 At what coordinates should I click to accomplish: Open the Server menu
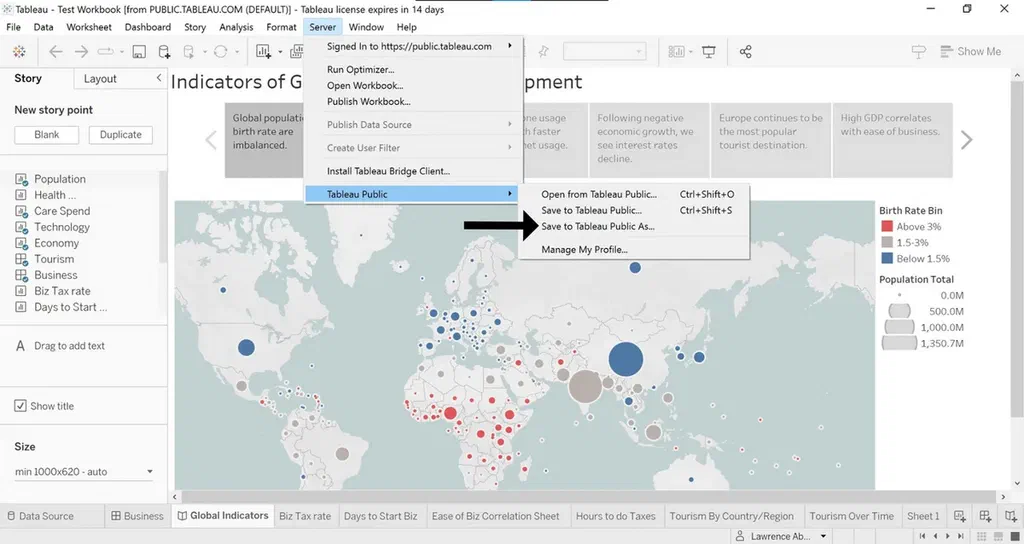[323, 27]
